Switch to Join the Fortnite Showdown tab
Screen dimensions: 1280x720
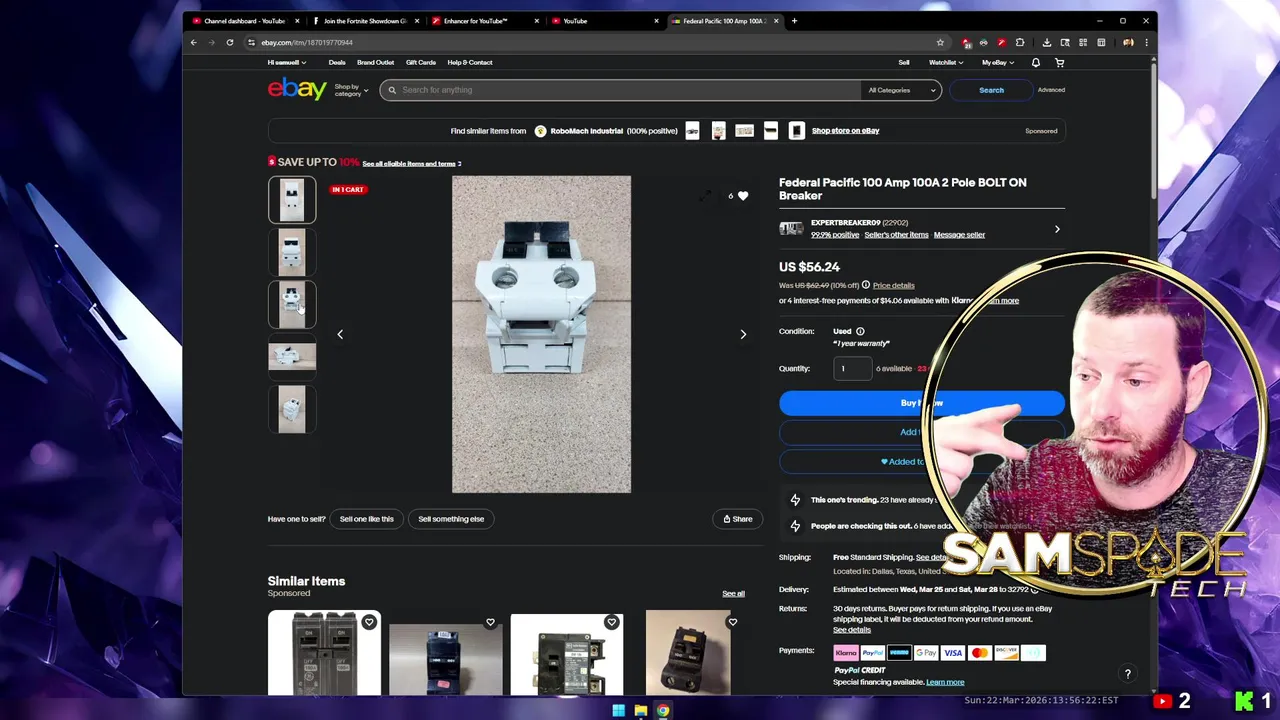tap(366, 20)
